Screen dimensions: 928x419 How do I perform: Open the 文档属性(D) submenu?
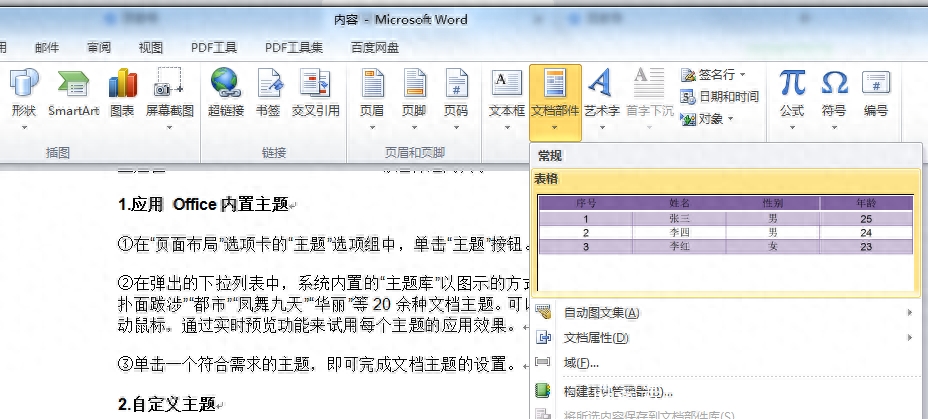(x=725, y=338)
